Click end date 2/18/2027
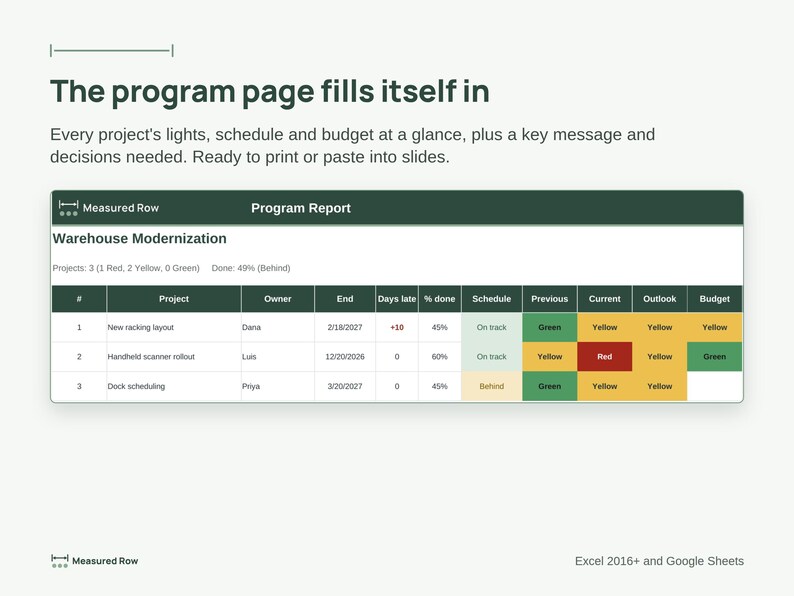 click(345, 327)
